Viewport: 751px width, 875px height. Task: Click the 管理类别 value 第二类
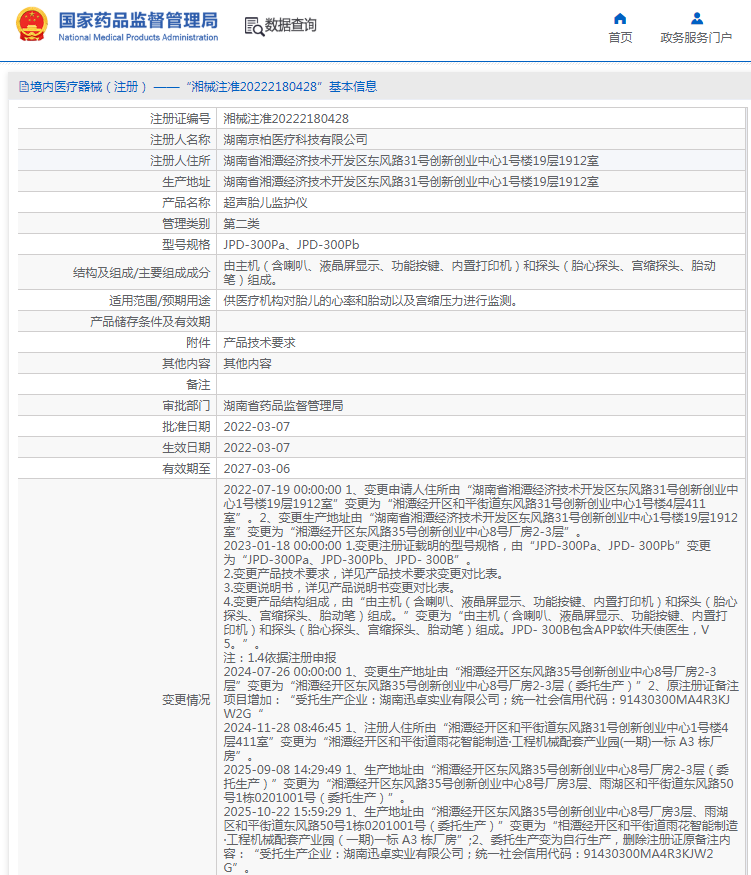pos(241,224)
